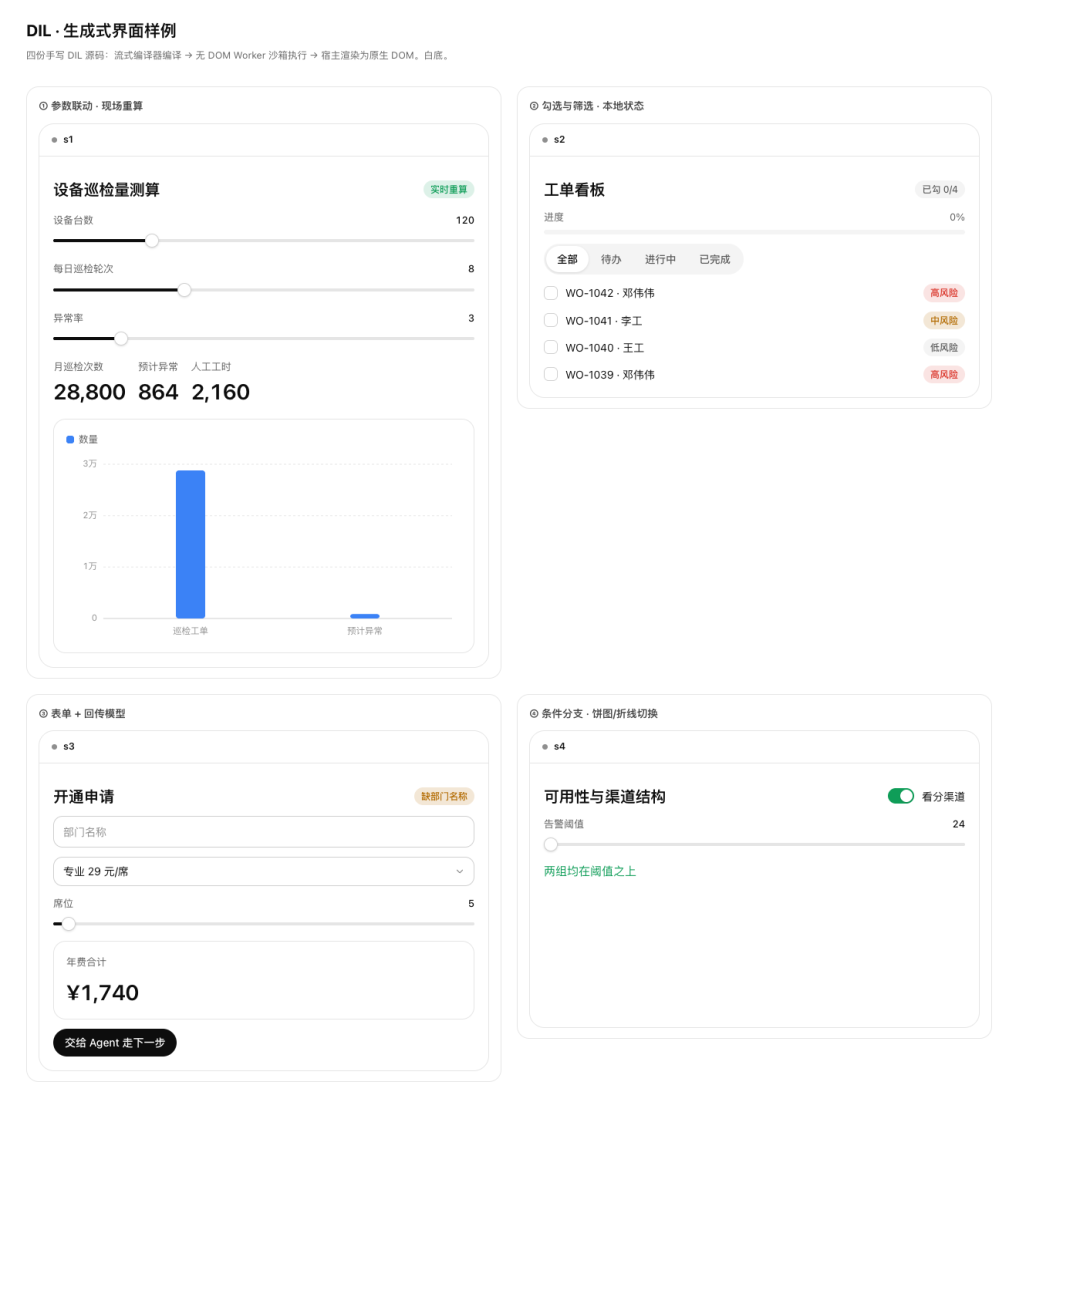
Task: Tick the checkbox for WO-1039 · 邓伟伟
Action: click(x=551, y=374)
